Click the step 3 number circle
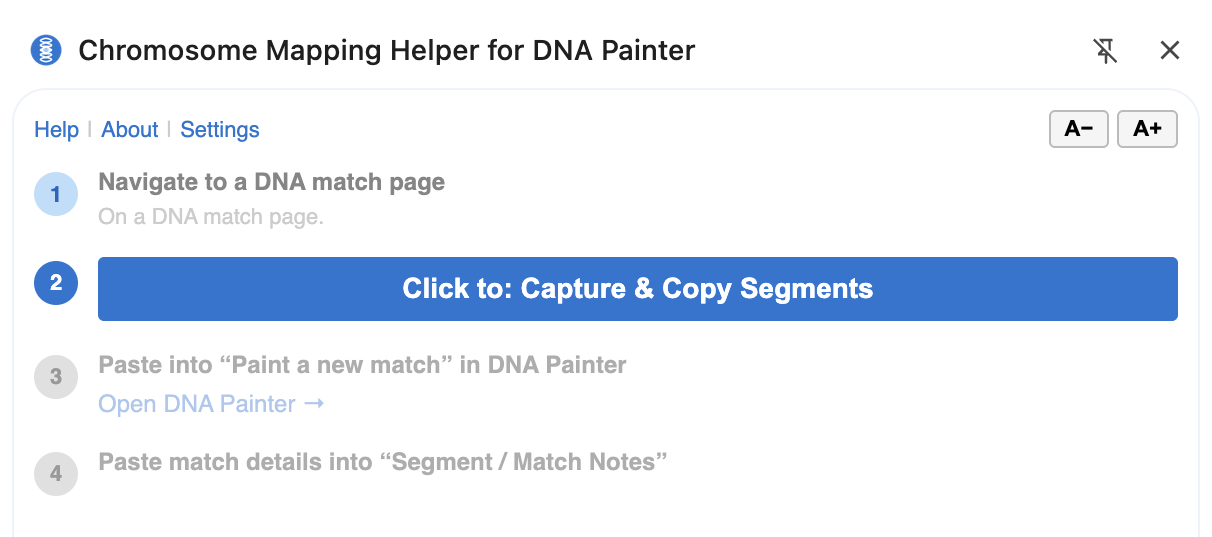This screenshot has width=1212, height=537. pos(55,377)
